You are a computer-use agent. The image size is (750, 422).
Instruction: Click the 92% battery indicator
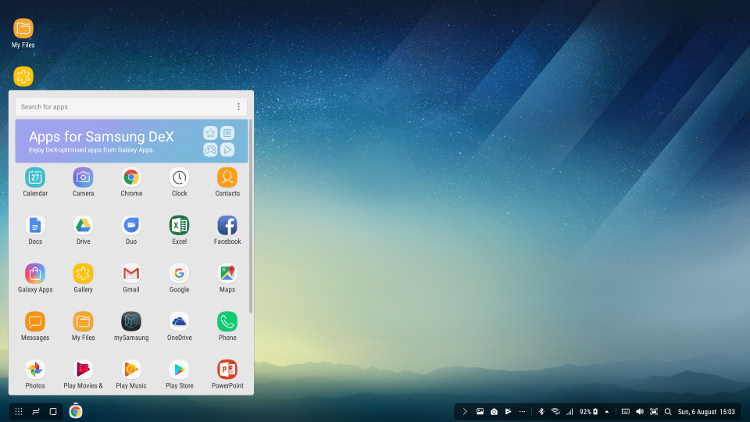click(589, 411)
